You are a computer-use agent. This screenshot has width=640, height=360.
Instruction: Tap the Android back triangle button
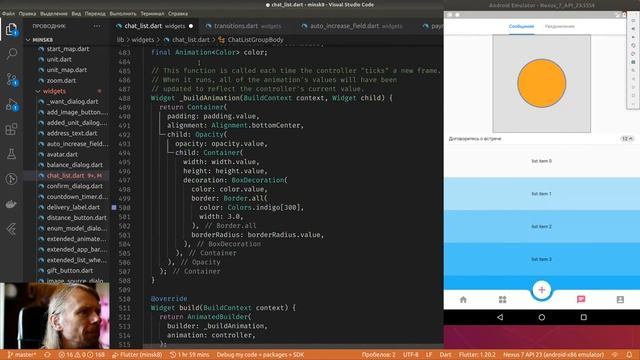[x=500, y=317]
